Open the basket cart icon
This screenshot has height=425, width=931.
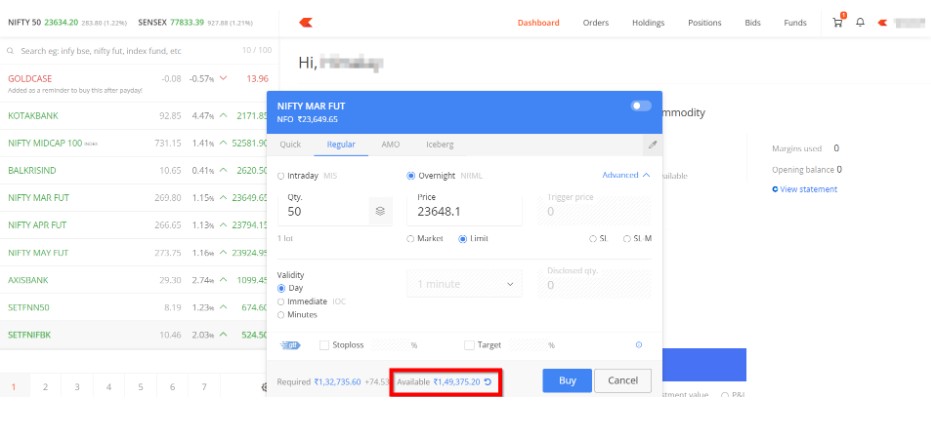[x=838, y=22]
